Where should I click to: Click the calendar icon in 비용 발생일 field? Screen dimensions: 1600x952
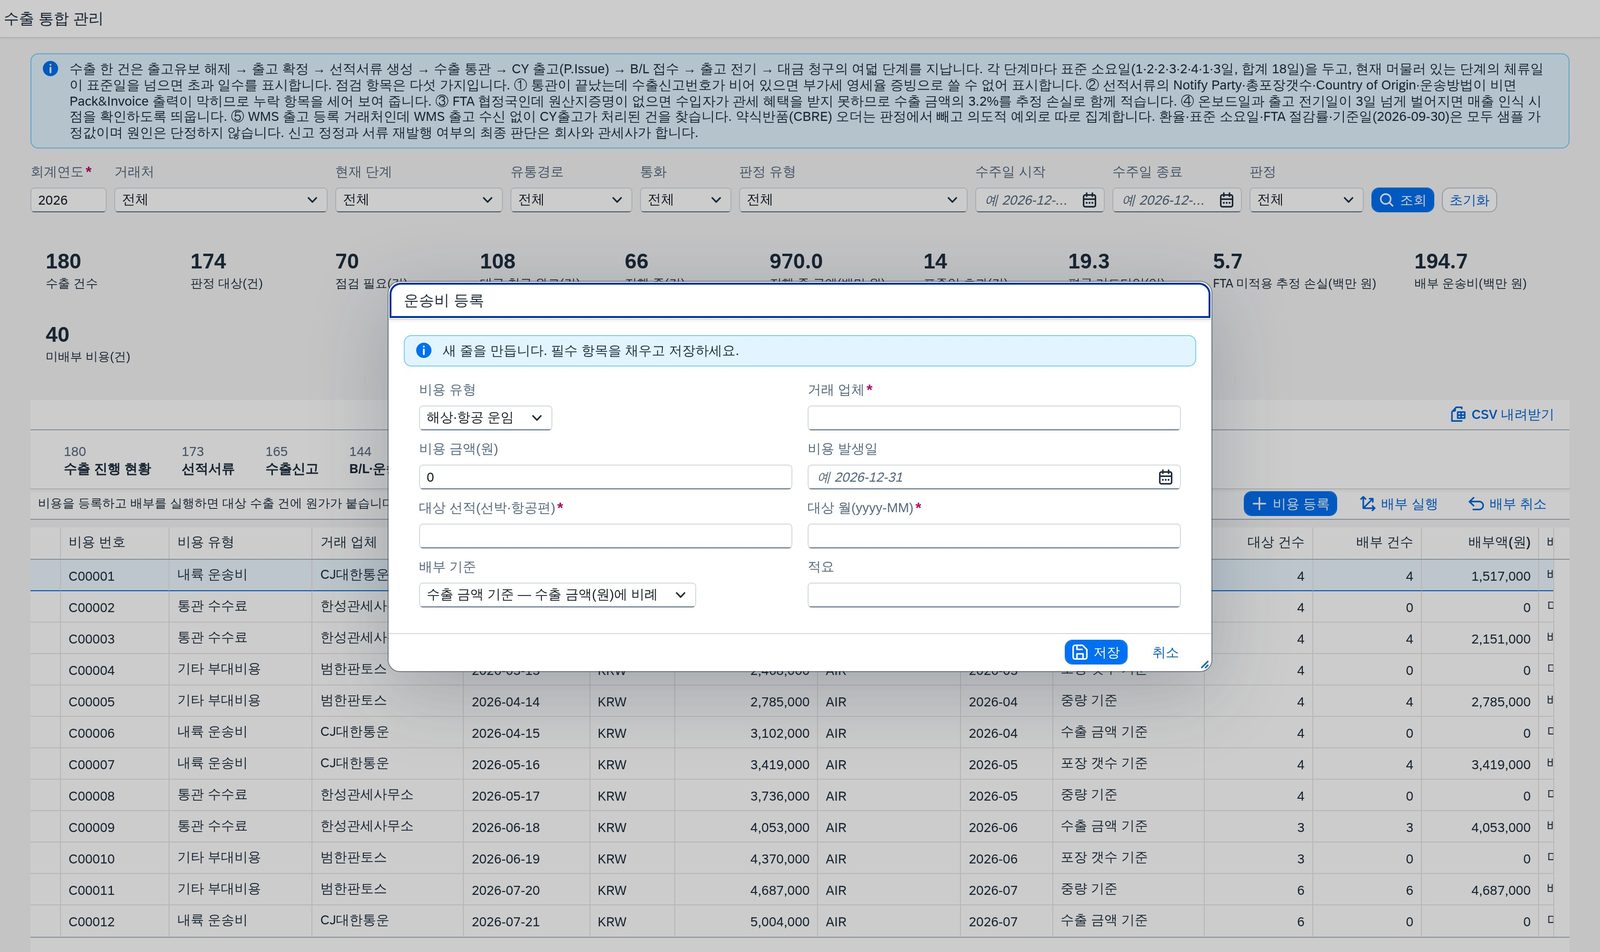click(x=1165, y=478)
